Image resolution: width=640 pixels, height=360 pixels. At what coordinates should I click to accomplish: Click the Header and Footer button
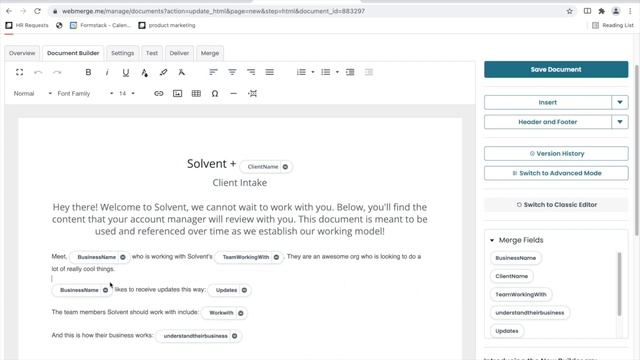[x=548, y=122]
